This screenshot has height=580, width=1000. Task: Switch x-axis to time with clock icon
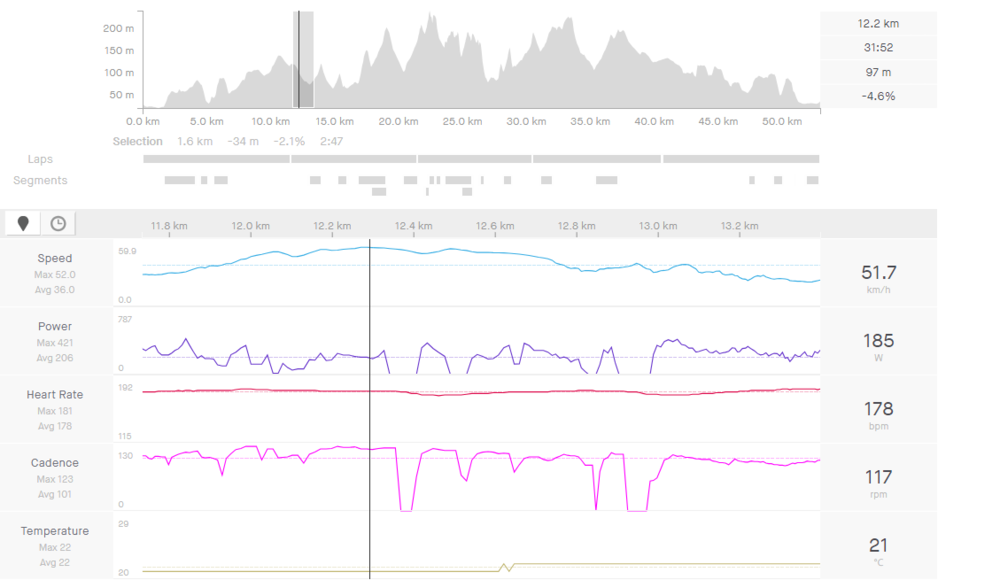[x=58, y=223]
